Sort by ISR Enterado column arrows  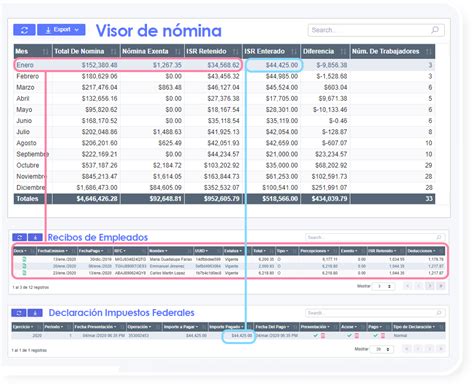294,52
